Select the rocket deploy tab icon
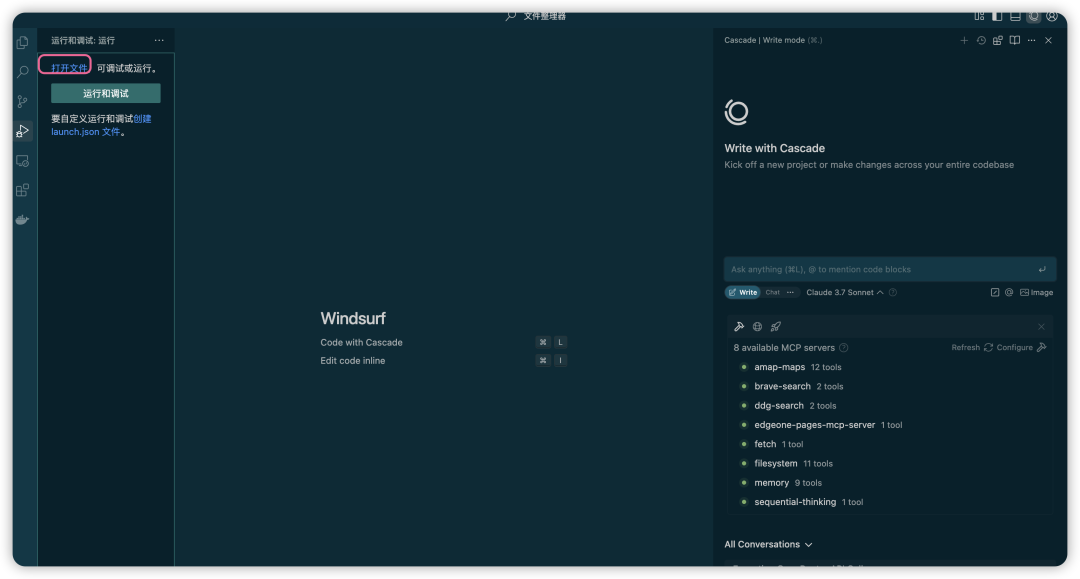The image size is (1080, 579). tap(776, 326)
